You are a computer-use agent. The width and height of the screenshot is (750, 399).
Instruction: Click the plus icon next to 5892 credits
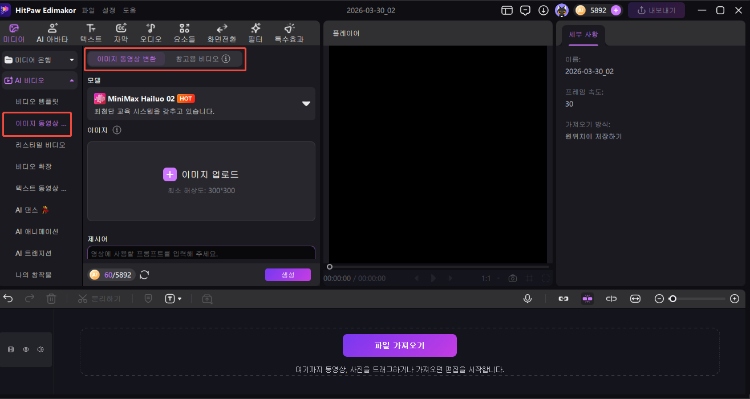click(616, 11)
